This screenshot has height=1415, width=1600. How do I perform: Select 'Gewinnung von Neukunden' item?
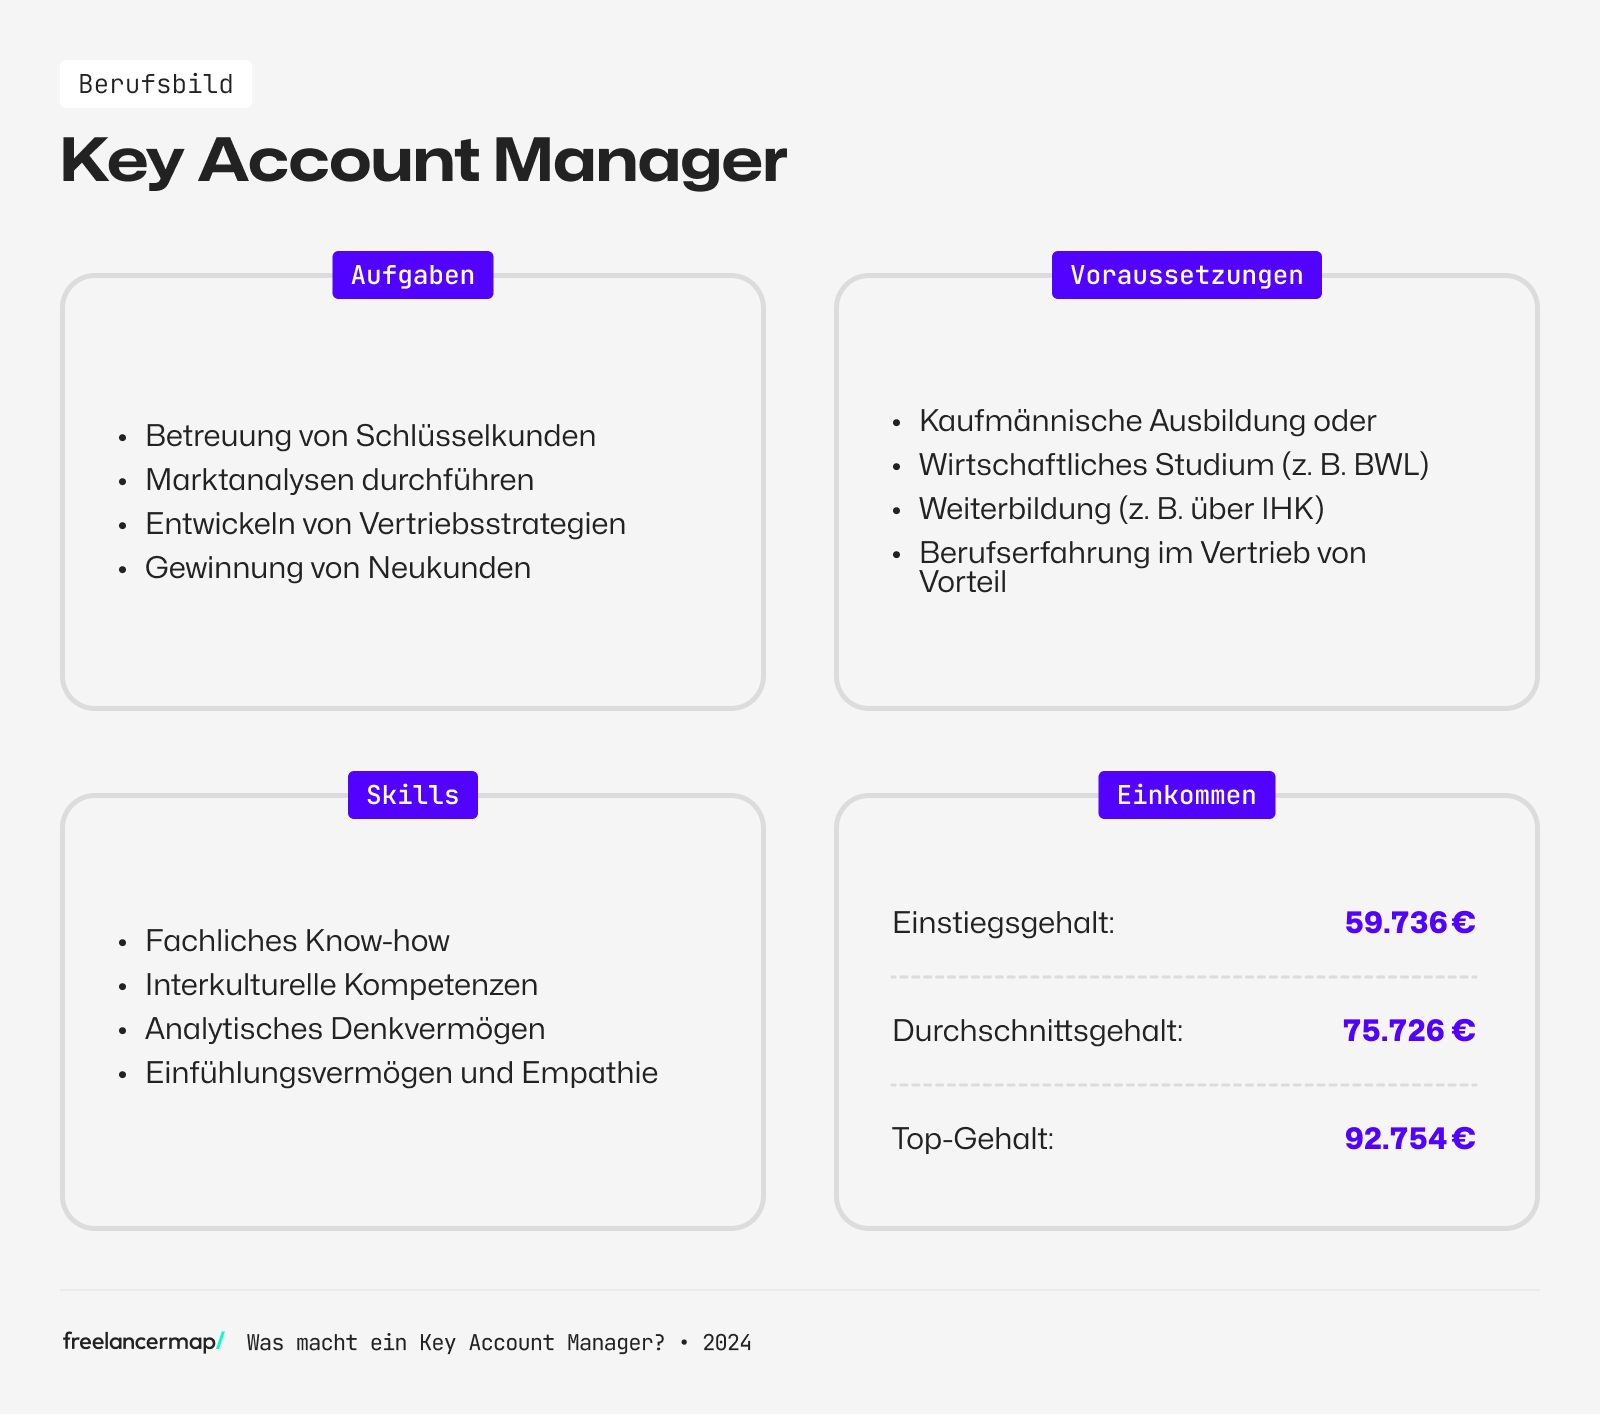pos(338,568)
